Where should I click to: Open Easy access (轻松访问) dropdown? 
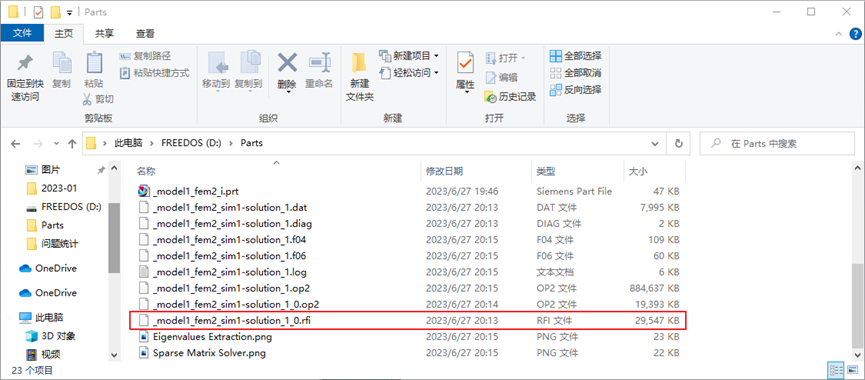[409, 72]
